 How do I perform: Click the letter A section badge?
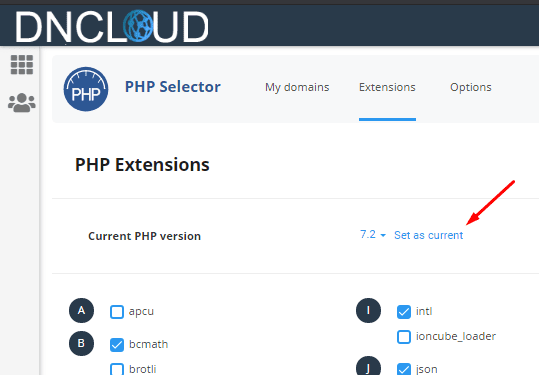(81, 311)
